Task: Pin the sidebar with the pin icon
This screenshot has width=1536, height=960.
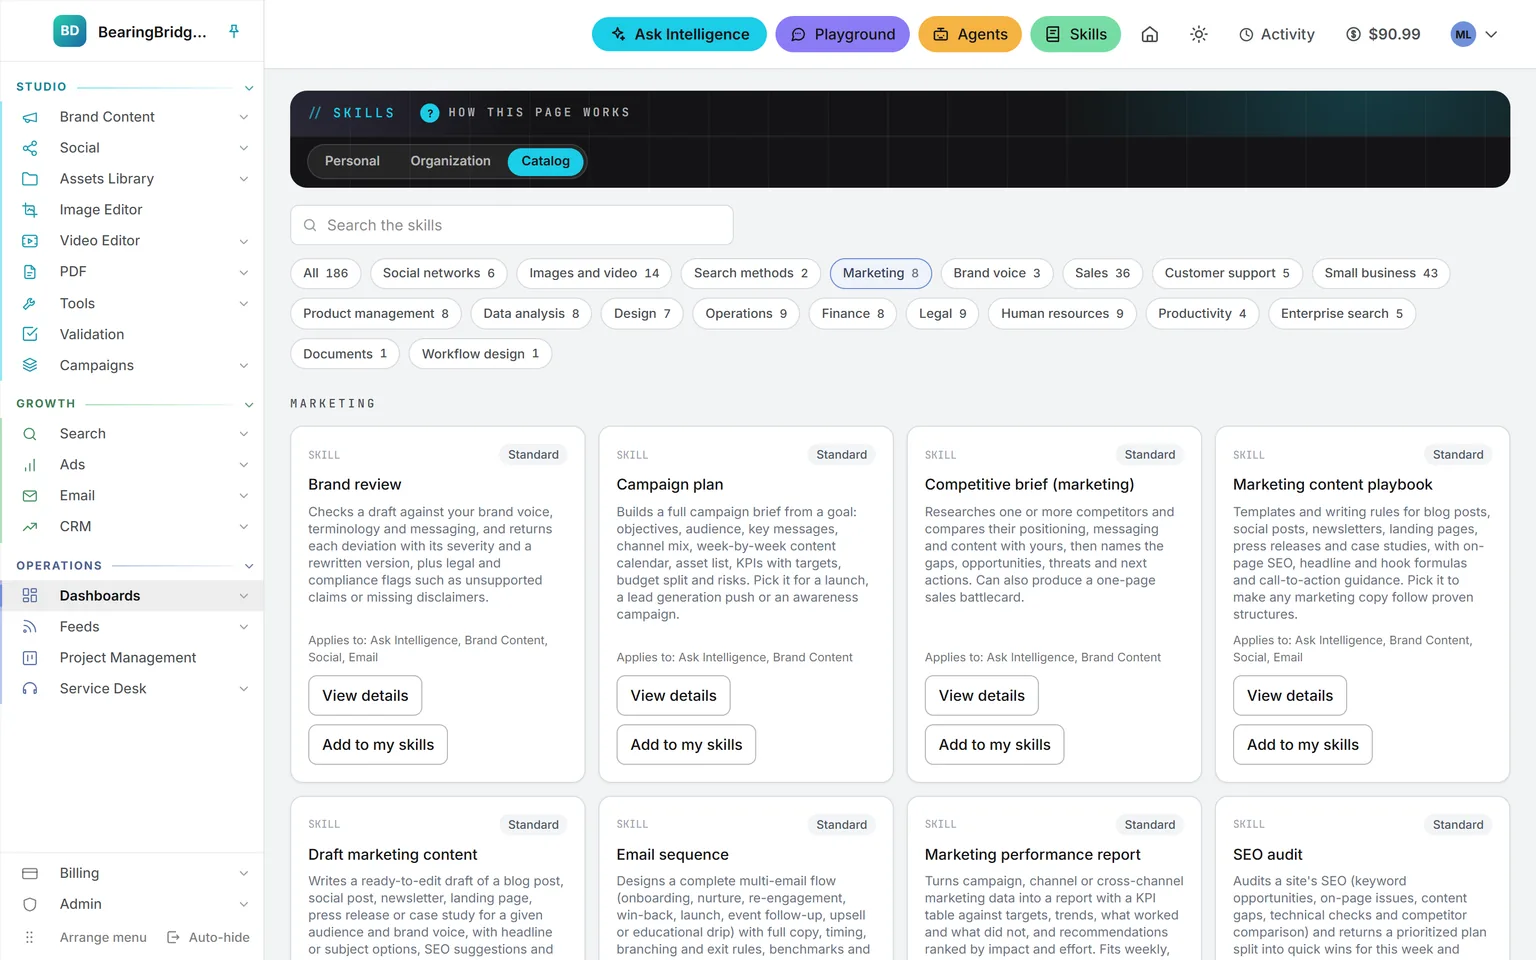Action: coord(234,32)
